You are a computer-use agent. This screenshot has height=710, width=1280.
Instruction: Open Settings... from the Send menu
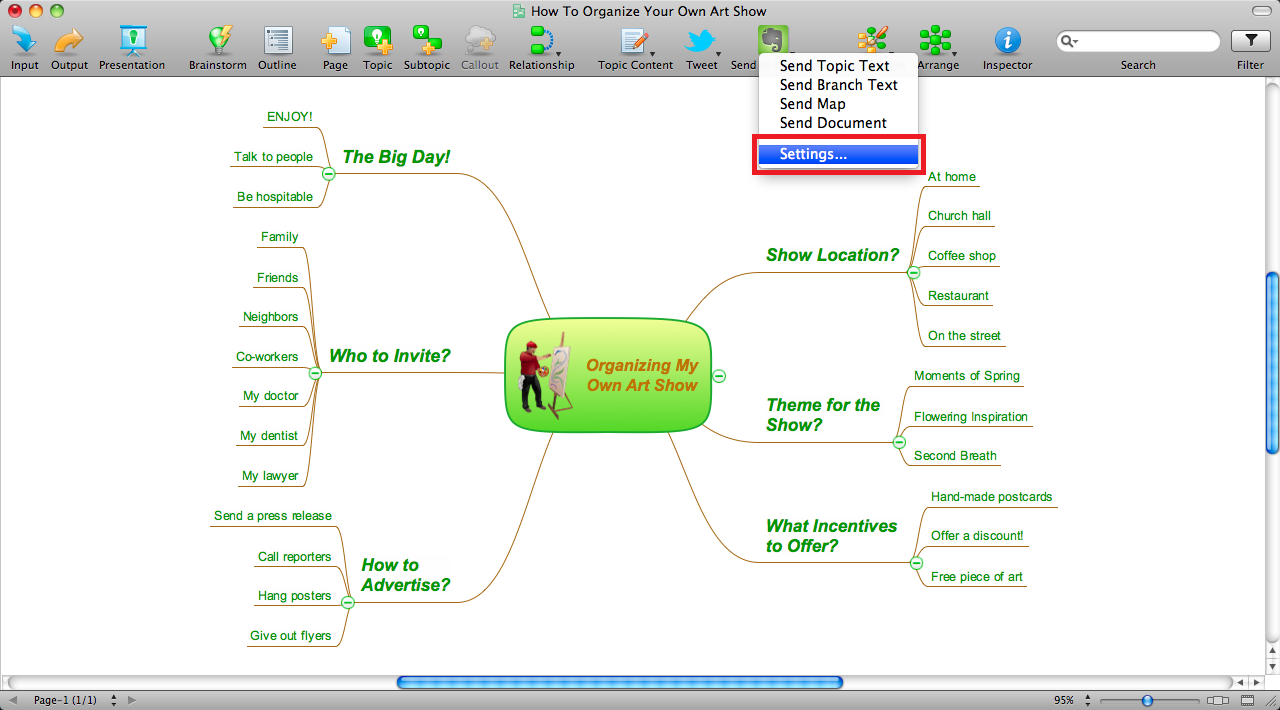point(838,154)
